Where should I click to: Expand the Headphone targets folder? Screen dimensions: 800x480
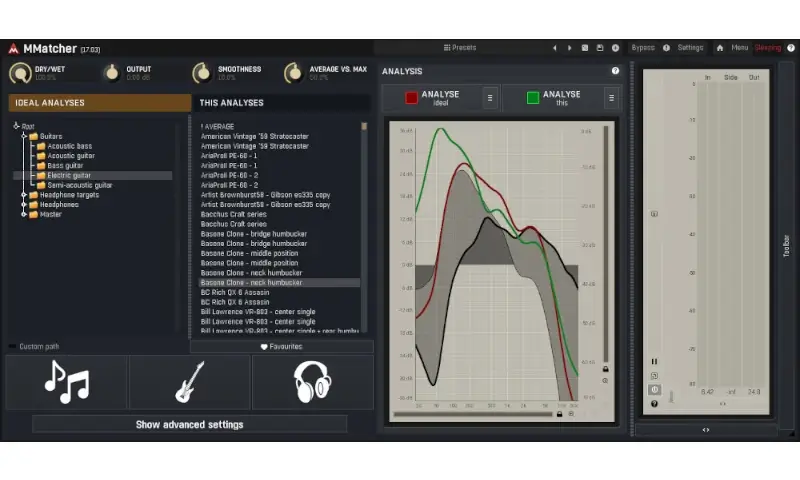[x=24, y=195]
